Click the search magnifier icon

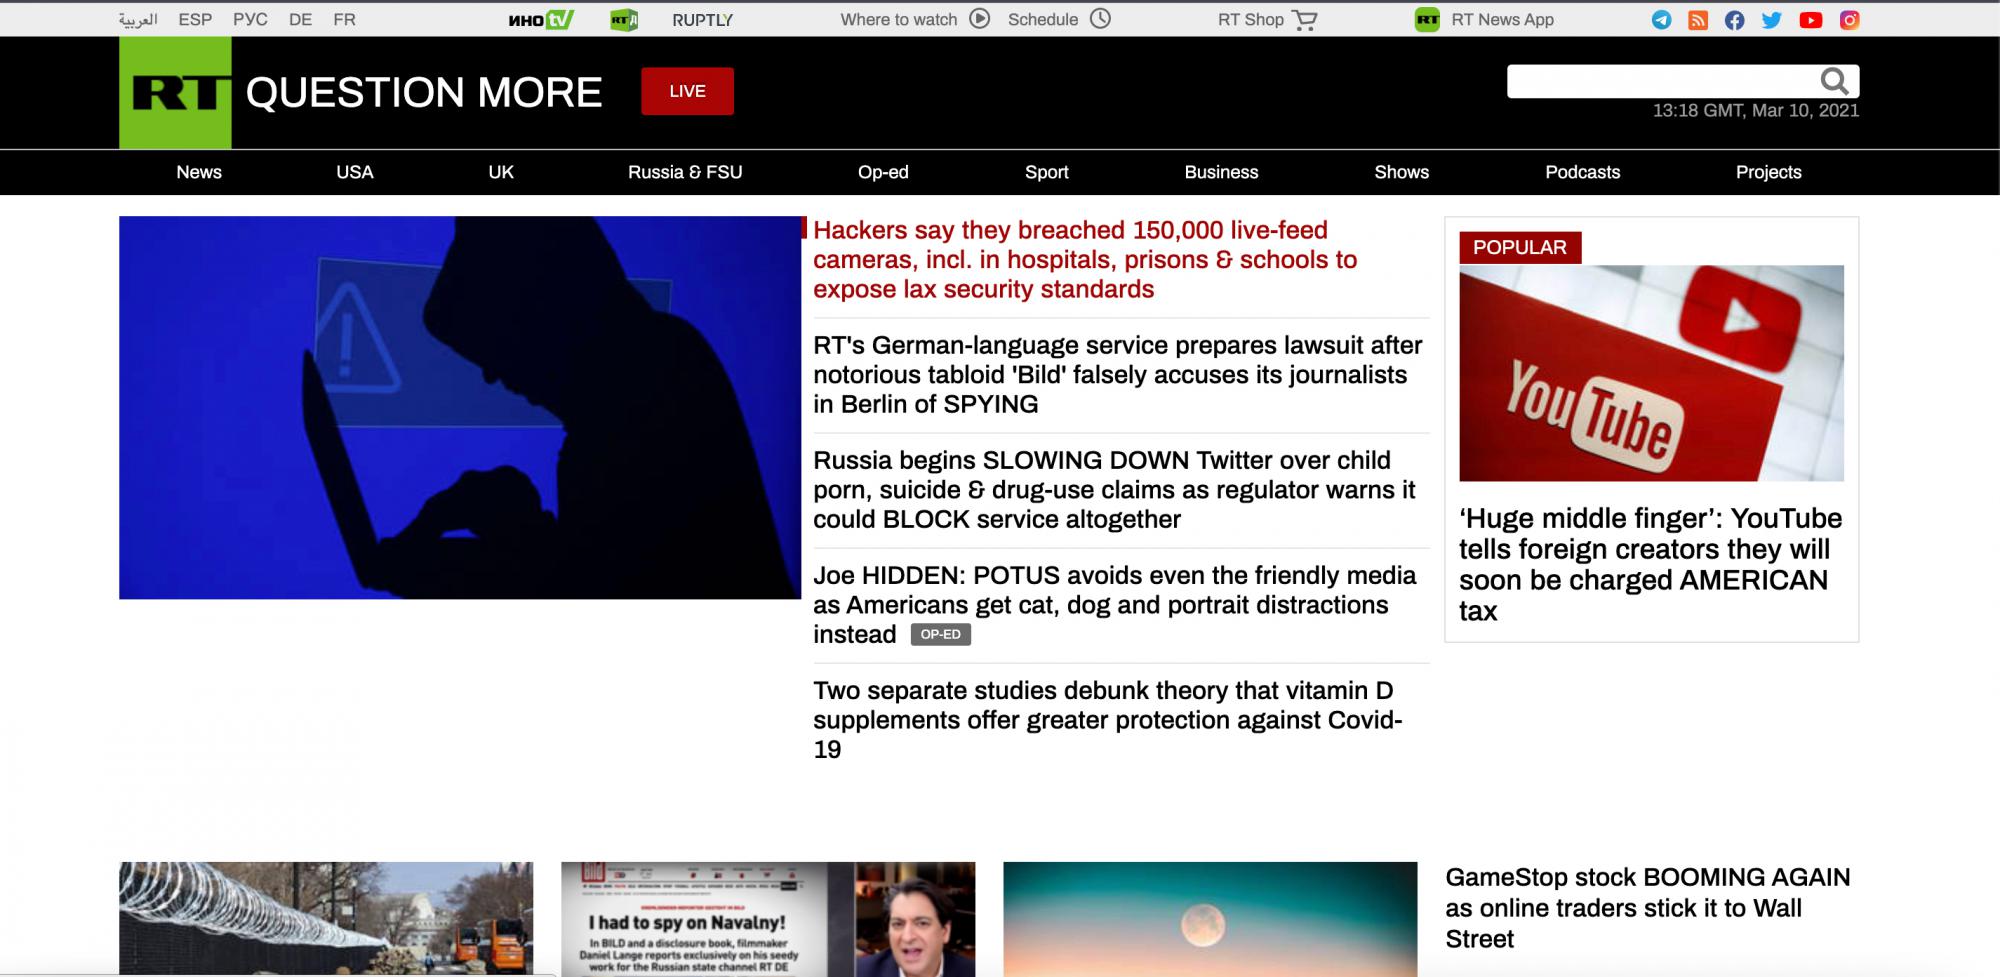1834,81
